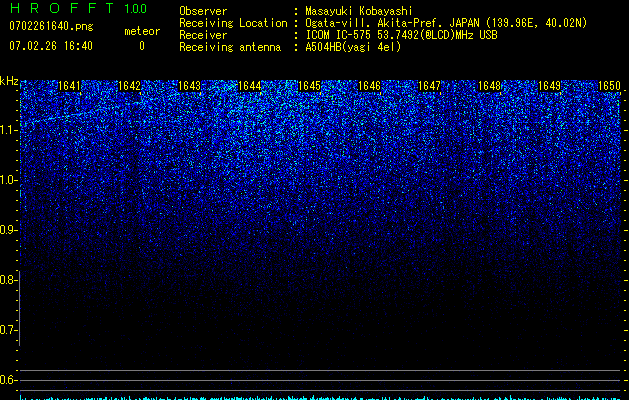Click the 0.8 kHz axis label
This screenshot has width=629, height=400.
click(8, 280)
